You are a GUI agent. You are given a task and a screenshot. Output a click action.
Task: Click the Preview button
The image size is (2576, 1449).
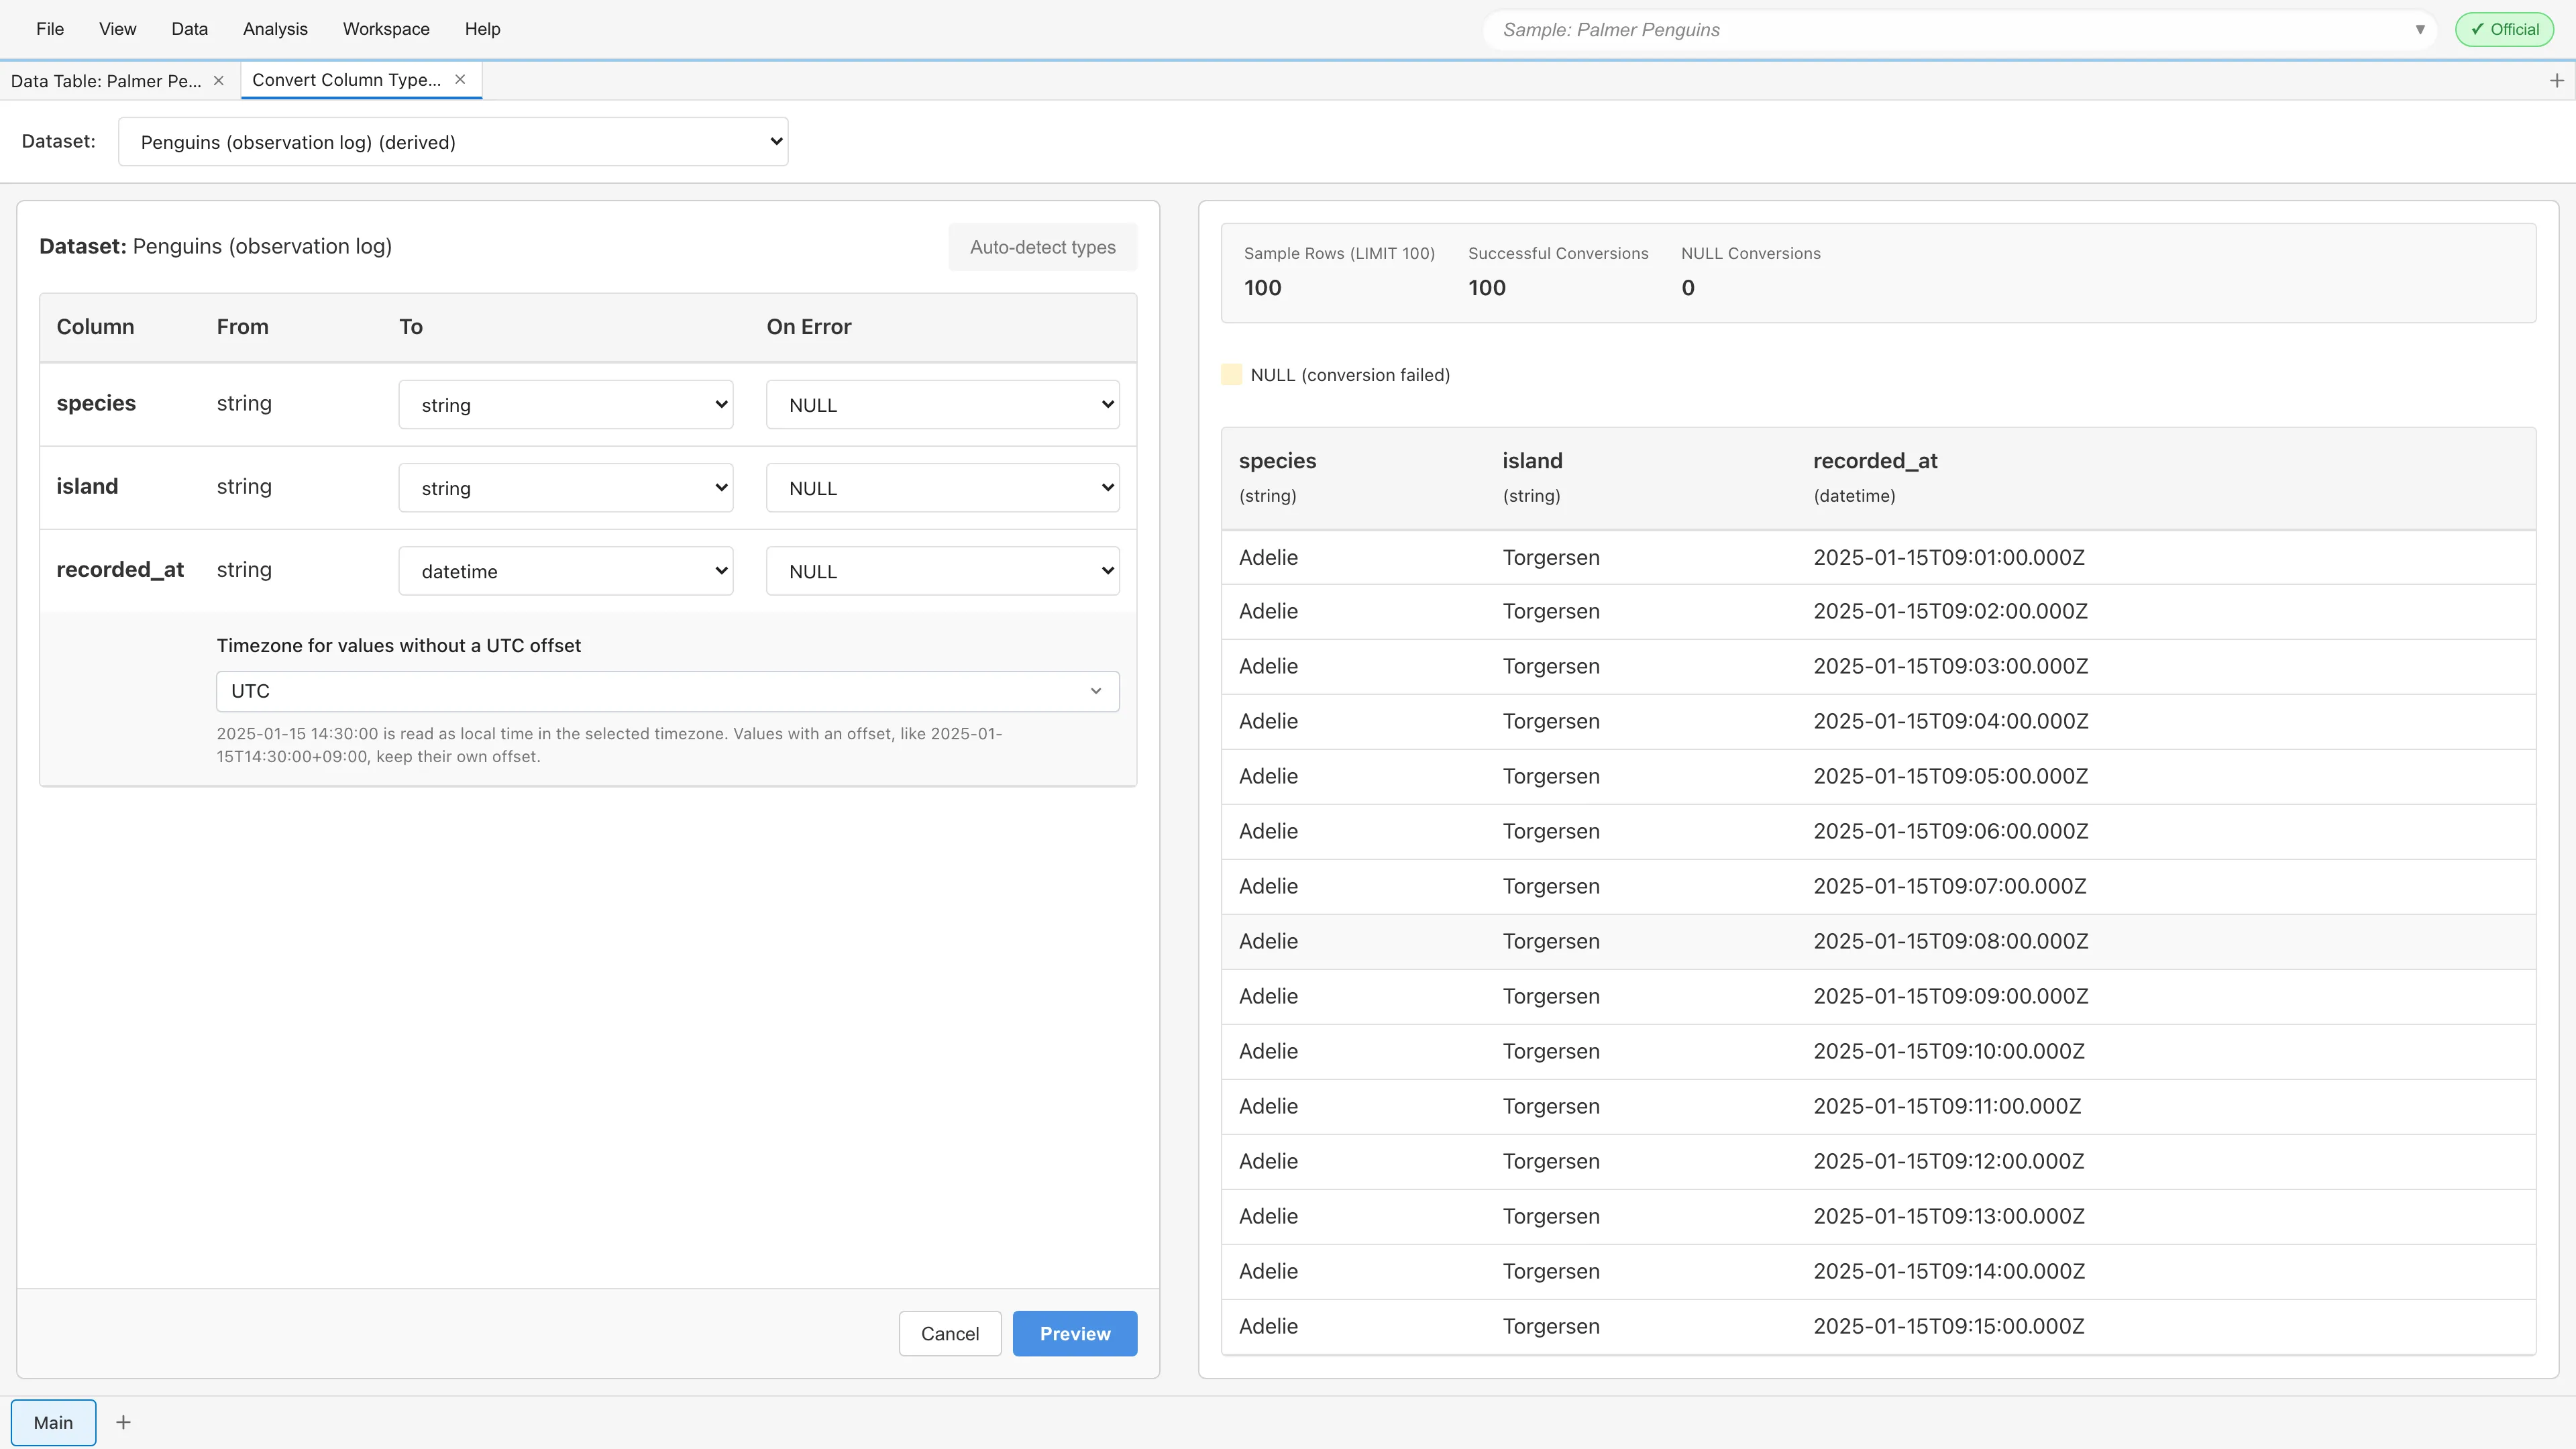coord(1074,1333)
